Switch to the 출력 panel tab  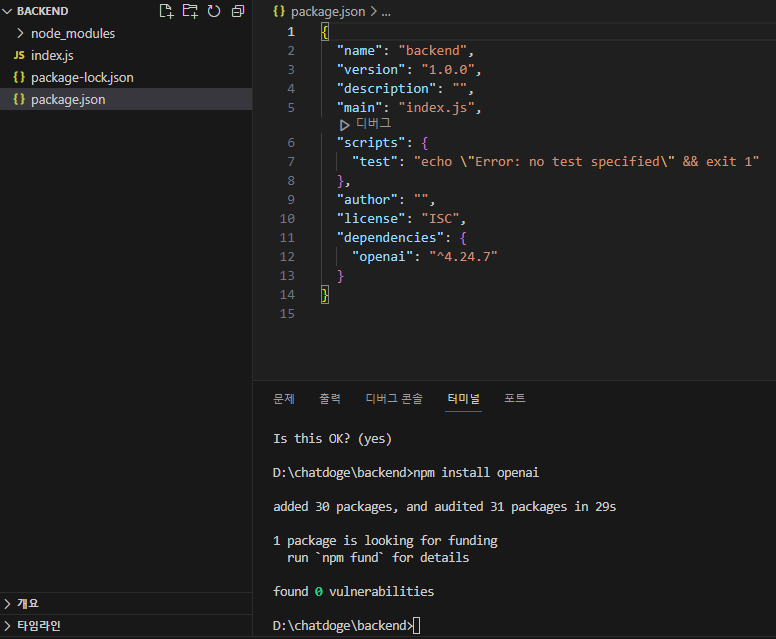click(x=330, y=398)
